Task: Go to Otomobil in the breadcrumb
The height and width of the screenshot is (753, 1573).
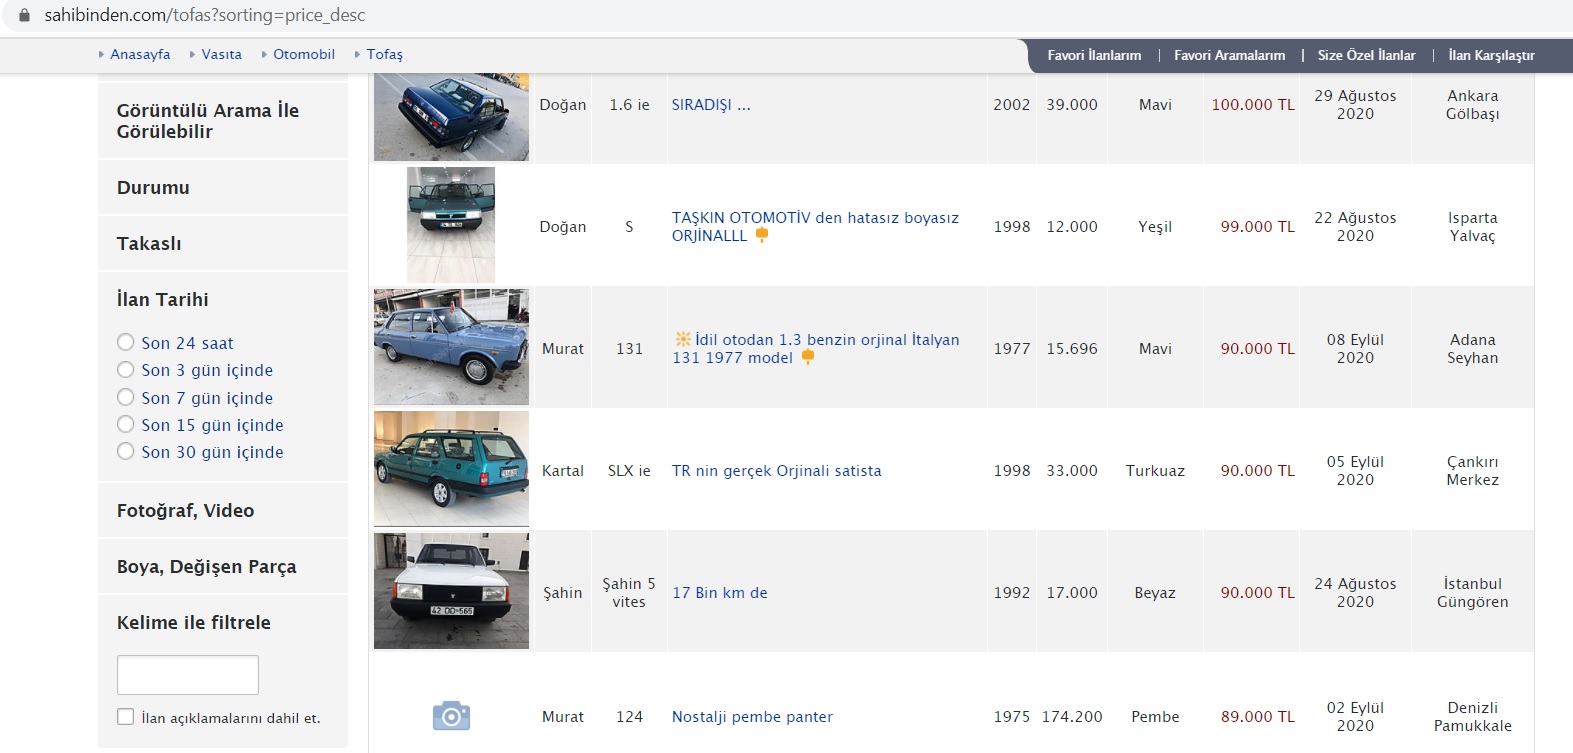Action: (x=304, y=54)
